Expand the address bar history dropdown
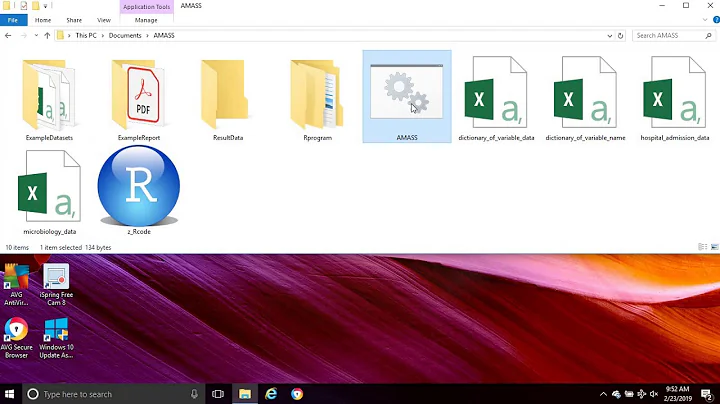Screen dimensions: 720x404 (x=609, y=35)
